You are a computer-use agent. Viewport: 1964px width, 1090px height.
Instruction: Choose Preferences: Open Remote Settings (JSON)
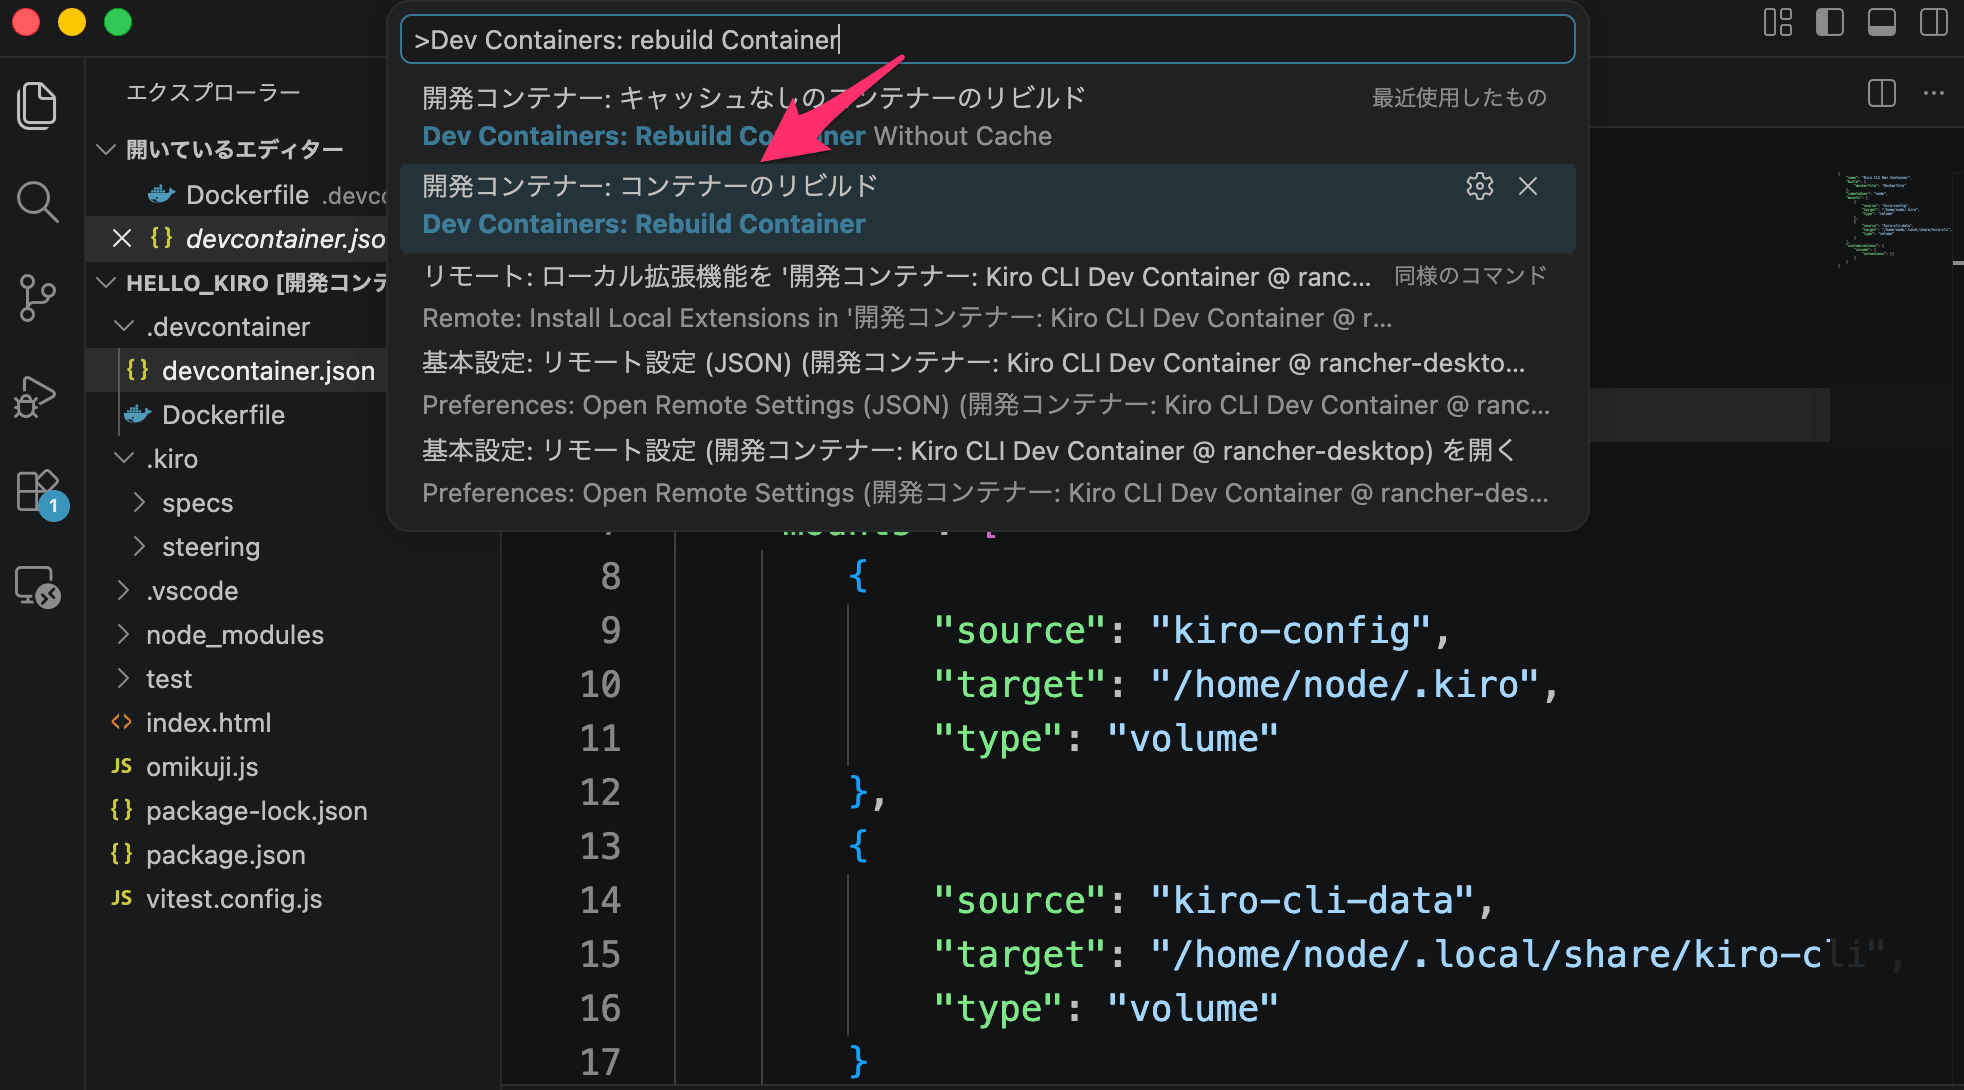tap(900, 383)
